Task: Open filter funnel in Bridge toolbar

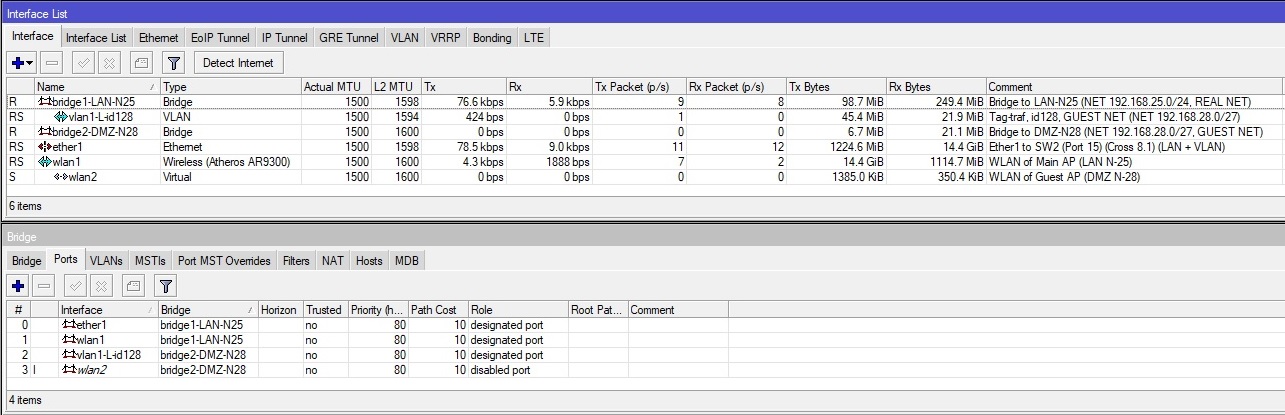Action: pyautogui.click(x=165, y=286)
